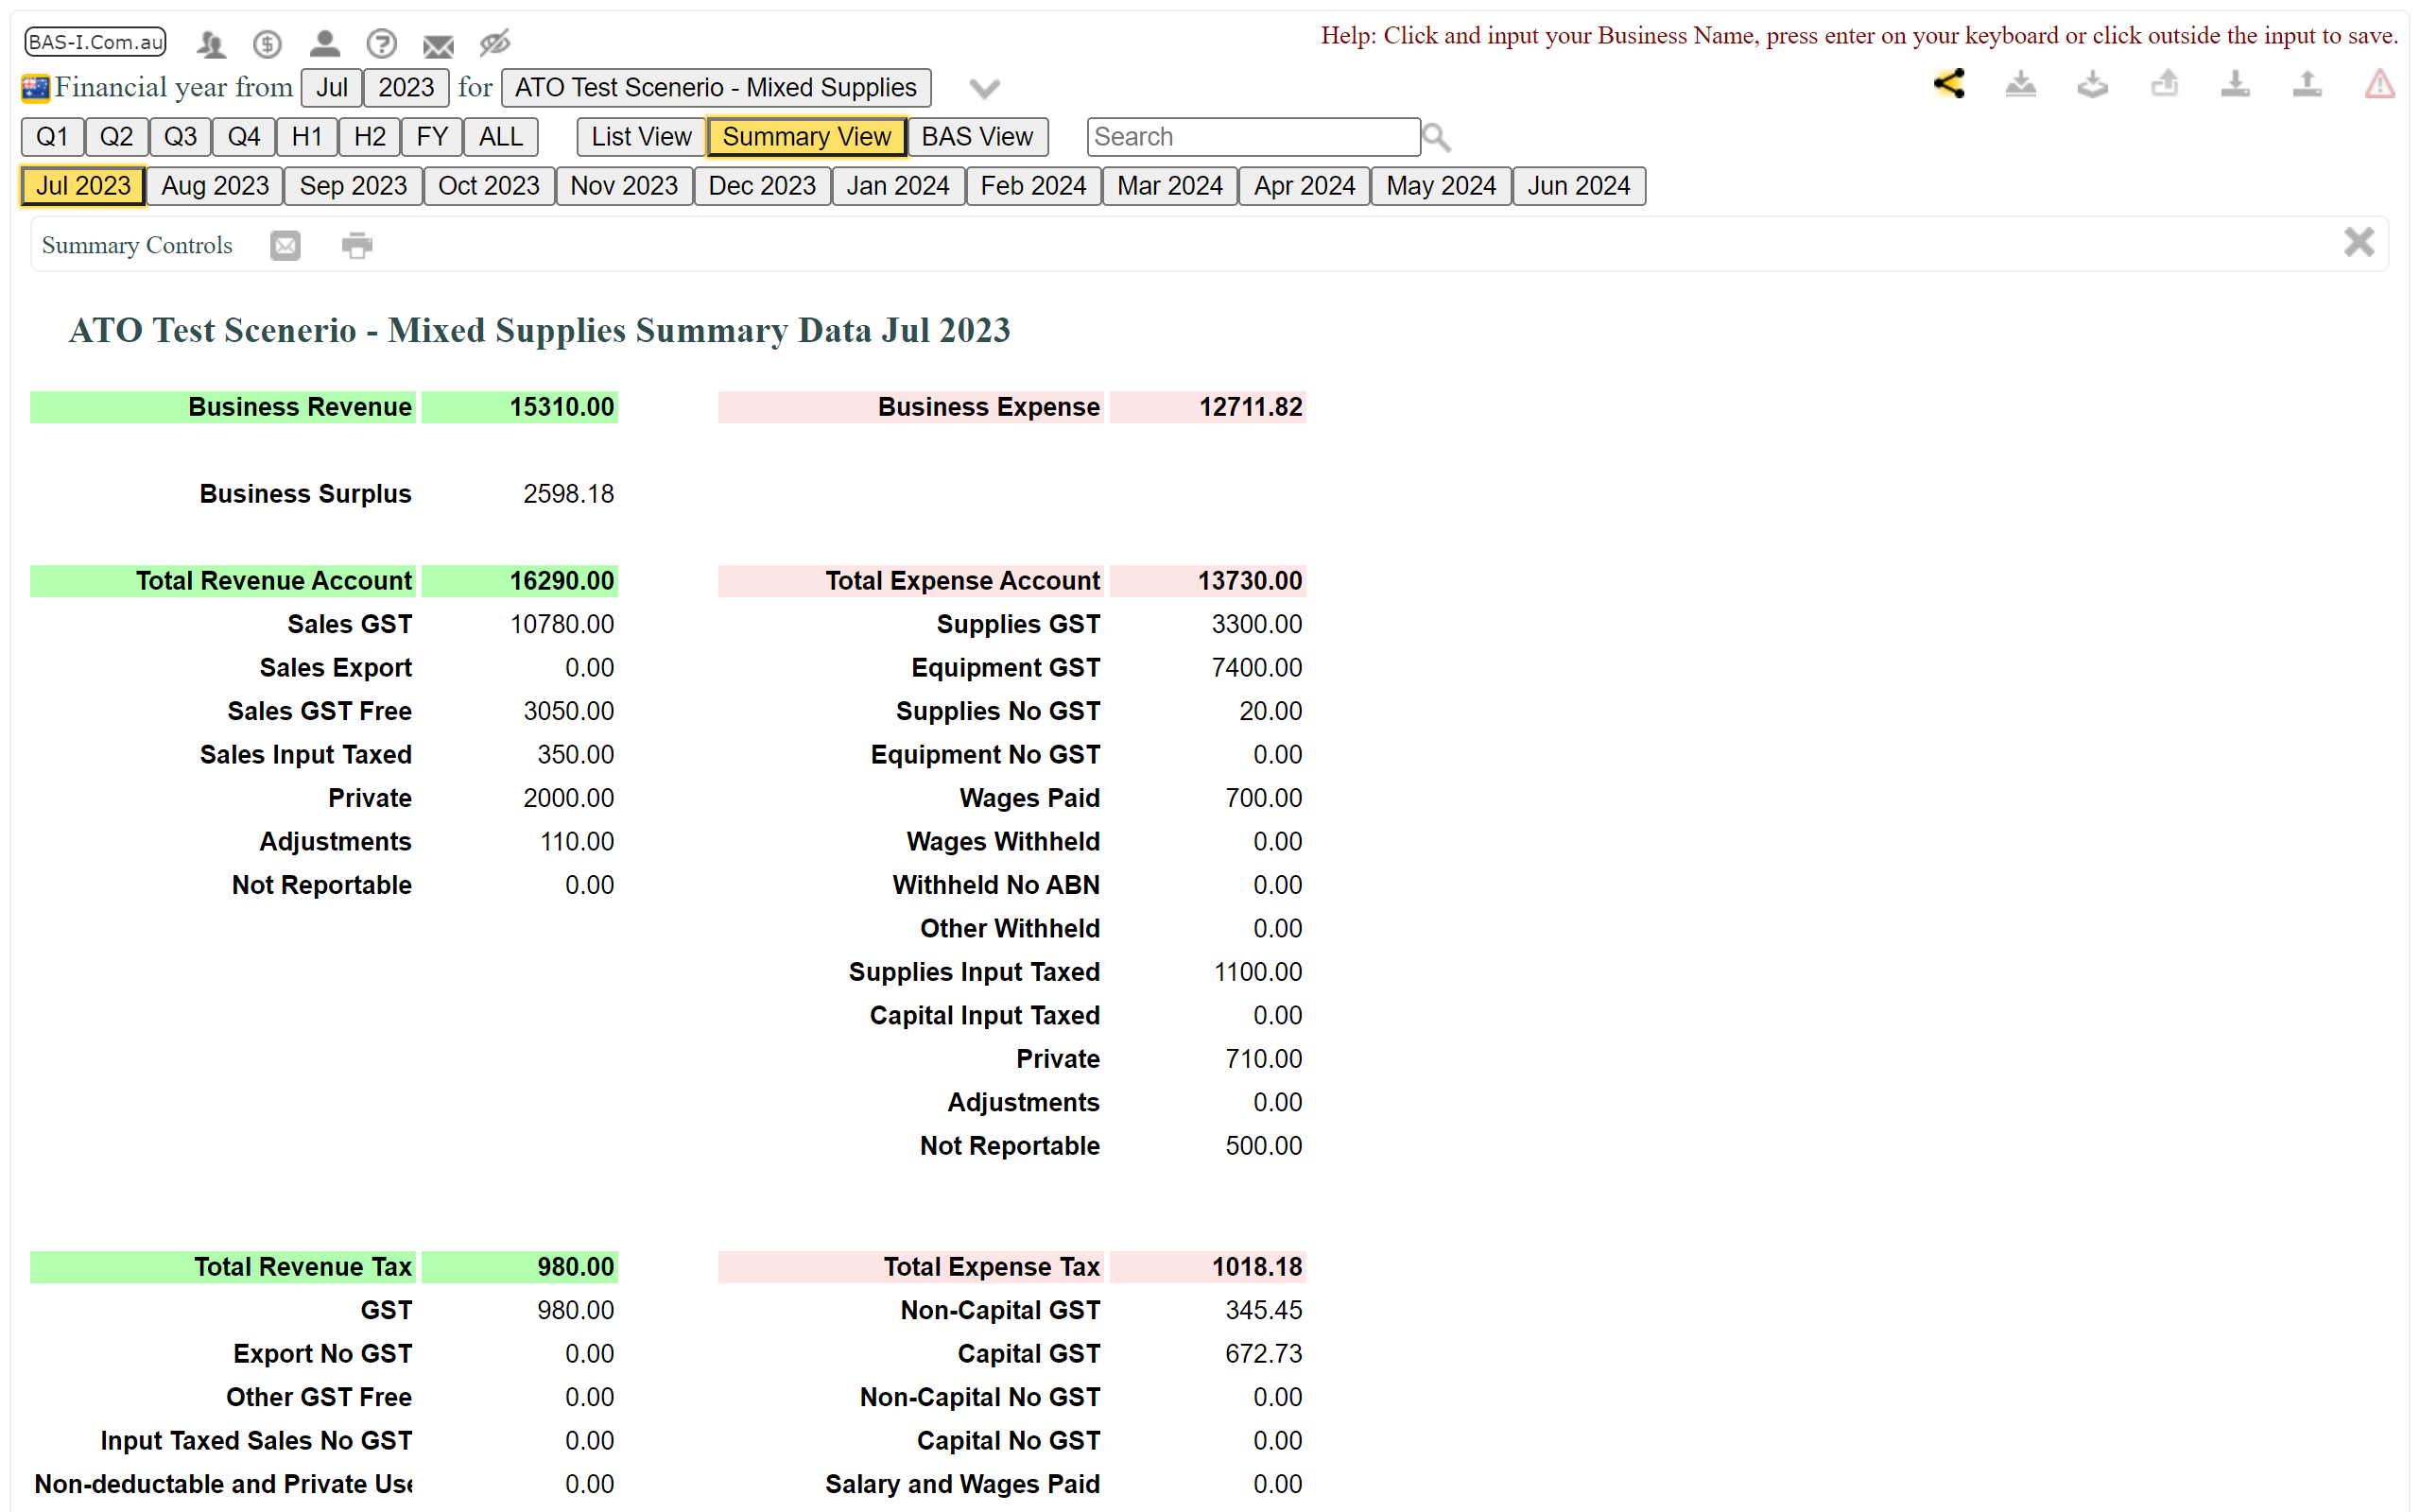
Task: Click the dollar sign coin icon
Action: (267, 44)
